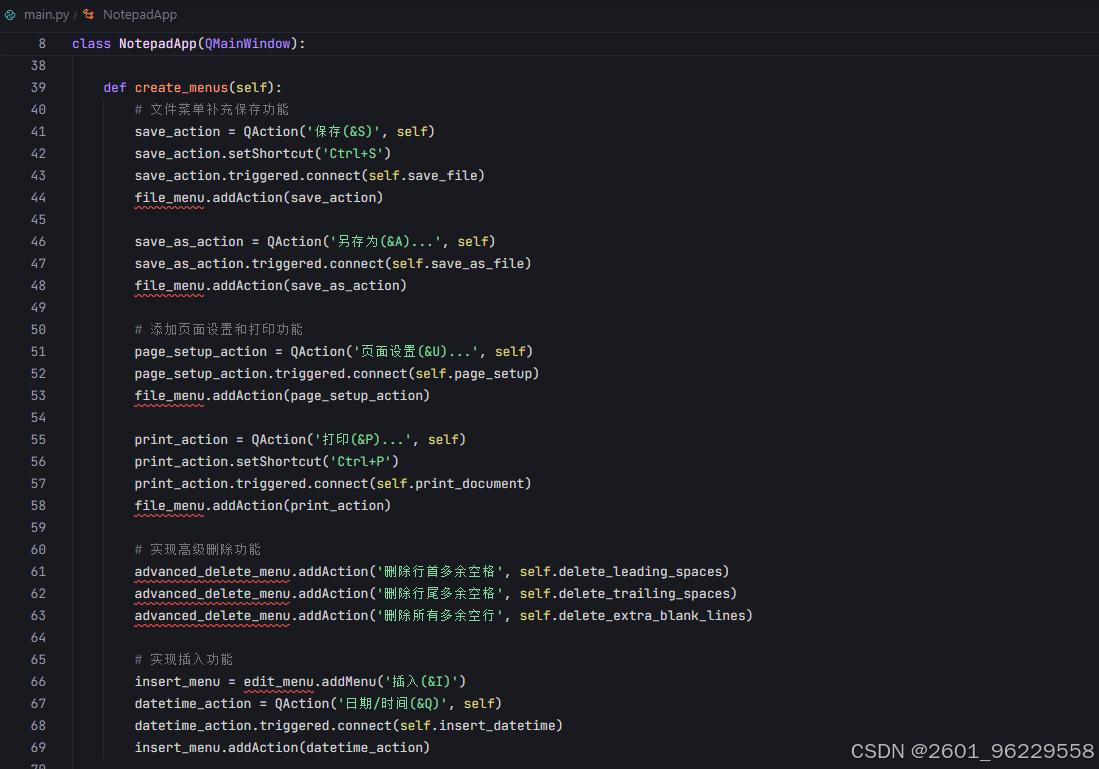Image resolution: width=1099 pixels, height=769 pixels.
Task: Click self.delete_trailing_spaces on line 62
Action: coord(624,594)
